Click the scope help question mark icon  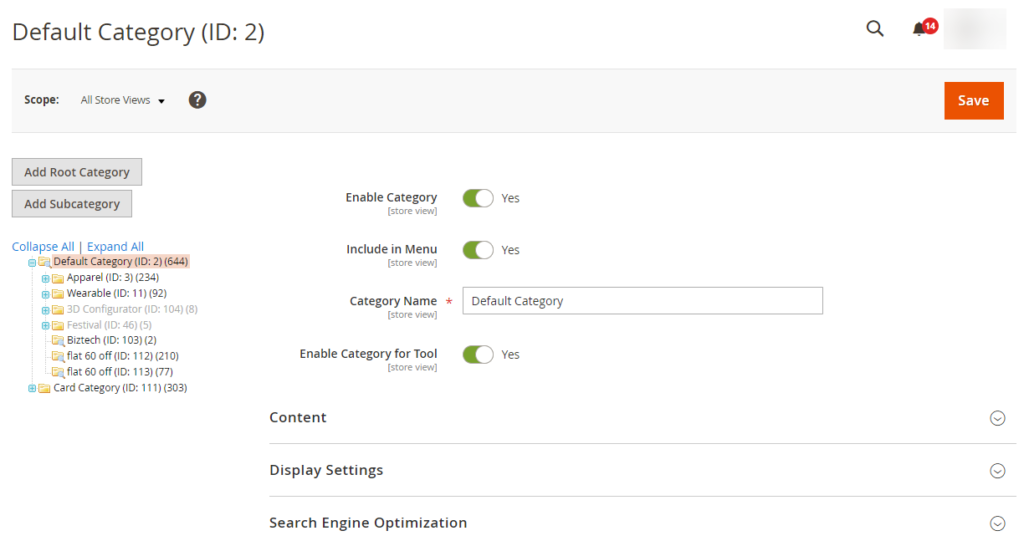click(x=197, y=100)
